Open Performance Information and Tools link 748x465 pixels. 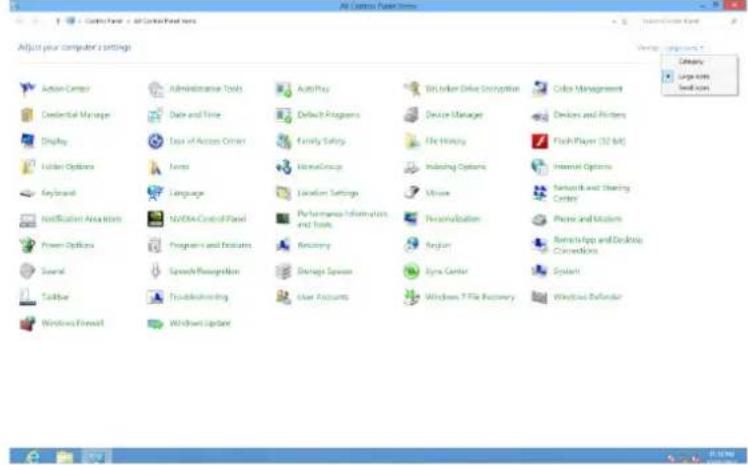pyautogui.click(x=342, y=219)
